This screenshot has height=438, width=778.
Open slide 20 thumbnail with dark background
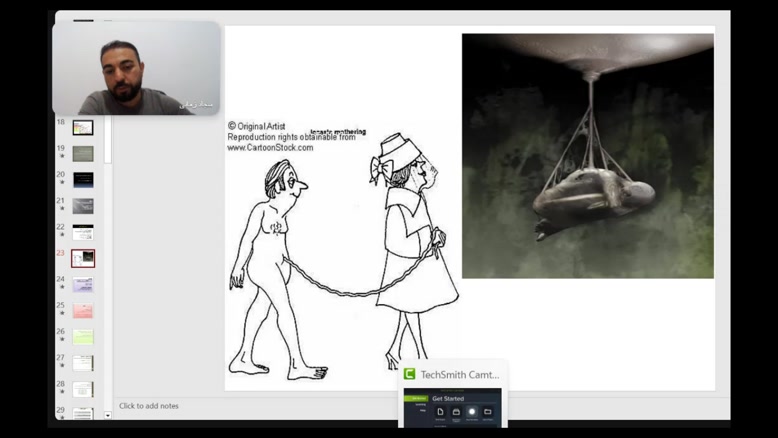point(83,180)
